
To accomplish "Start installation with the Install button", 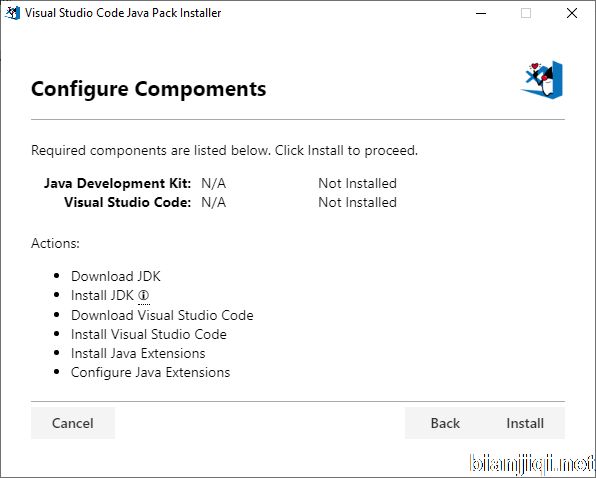I will point(525,423).
